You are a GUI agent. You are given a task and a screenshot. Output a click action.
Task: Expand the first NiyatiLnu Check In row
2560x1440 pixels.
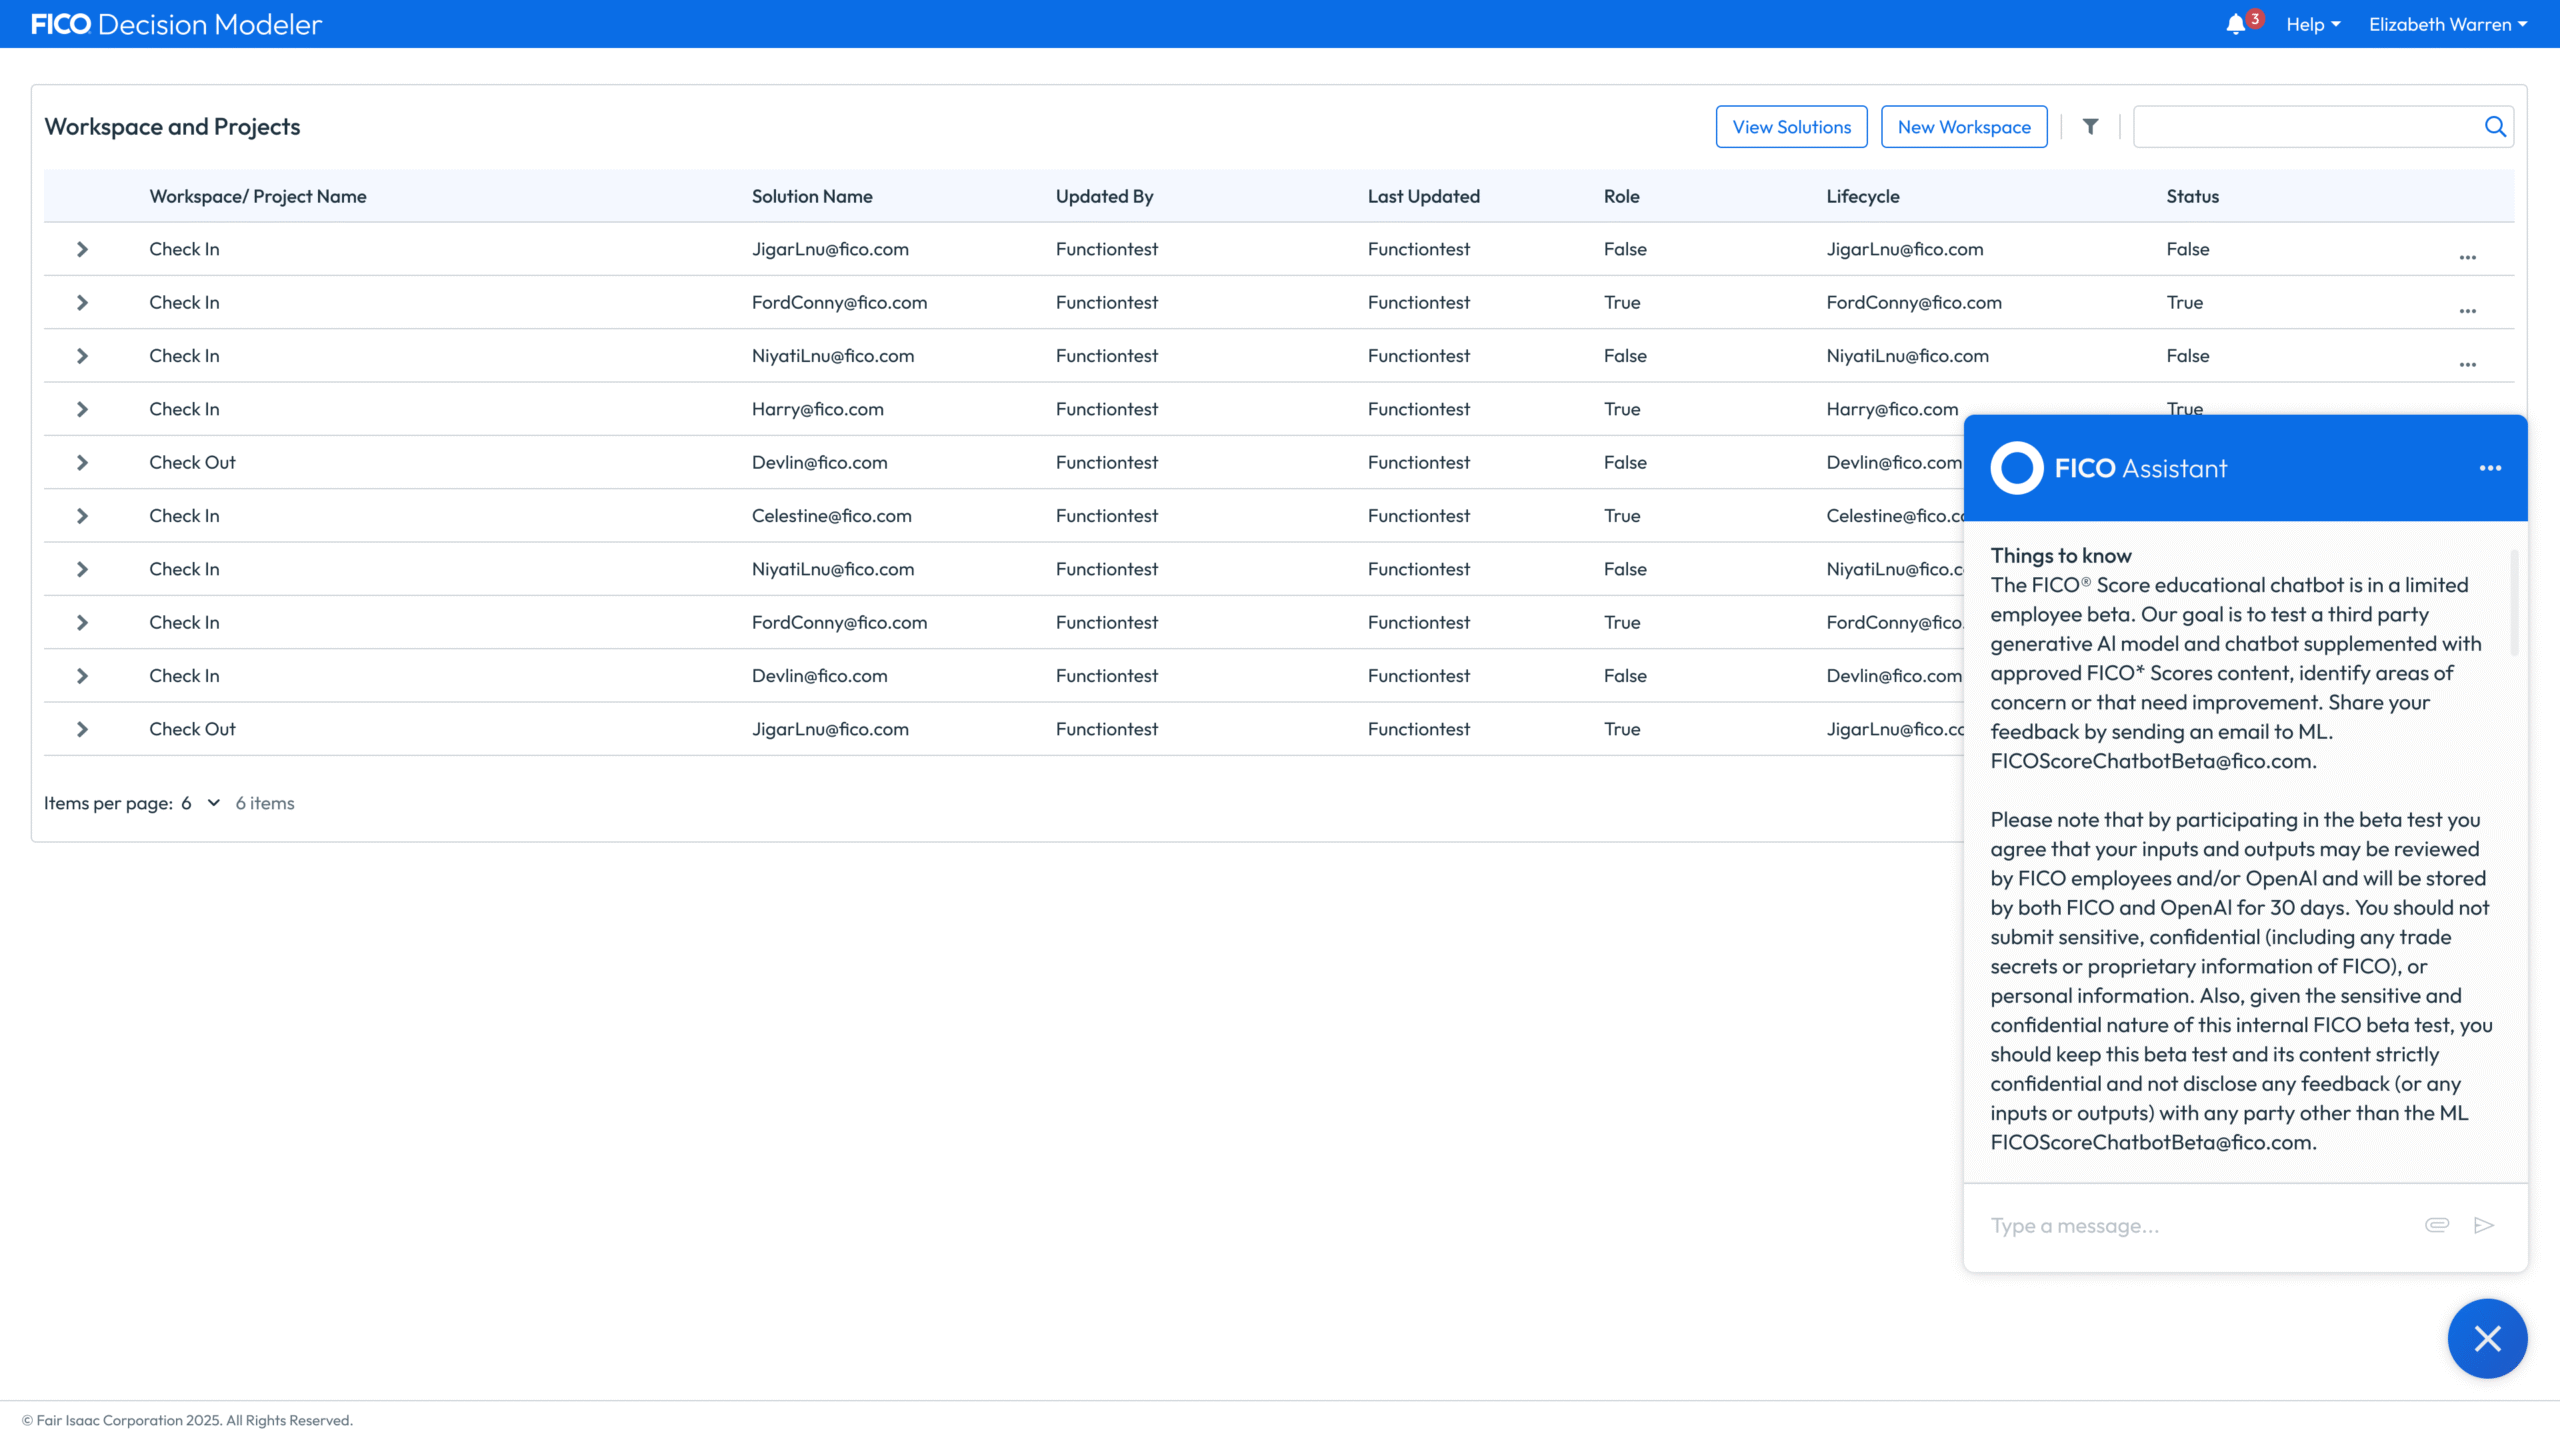click(x=82, y=356)
